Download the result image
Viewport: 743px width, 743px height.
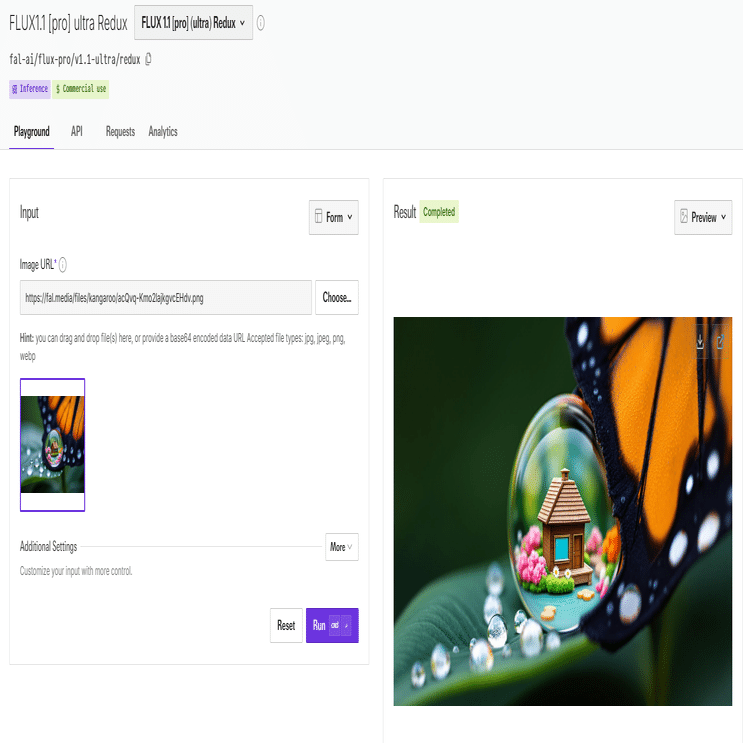click(700, 341)
